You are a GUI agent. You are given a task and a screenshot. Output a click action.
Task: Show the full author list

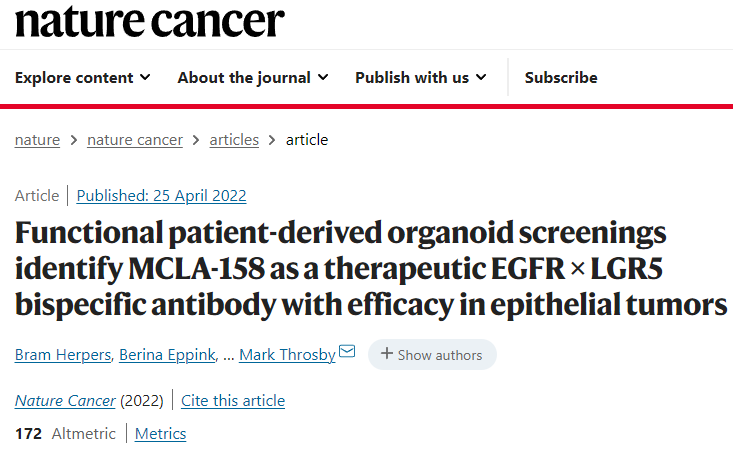coord(432,355)
